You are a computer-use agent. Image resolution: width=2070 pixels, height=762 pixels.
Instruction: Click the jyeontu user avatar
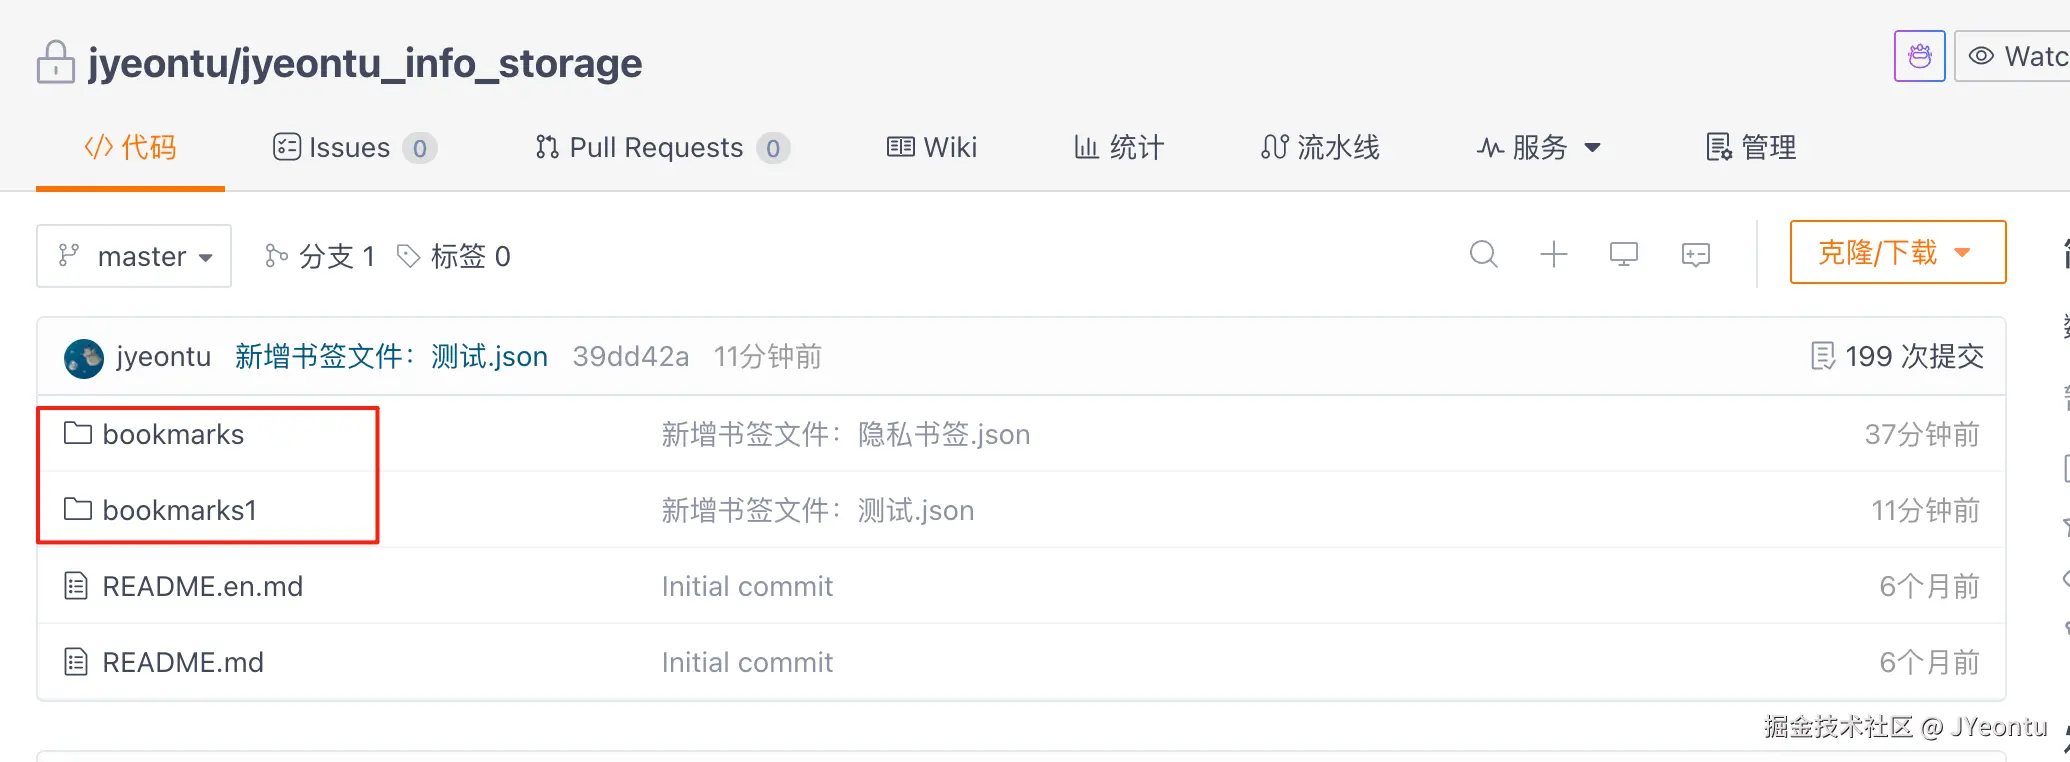tap(84, 358)
